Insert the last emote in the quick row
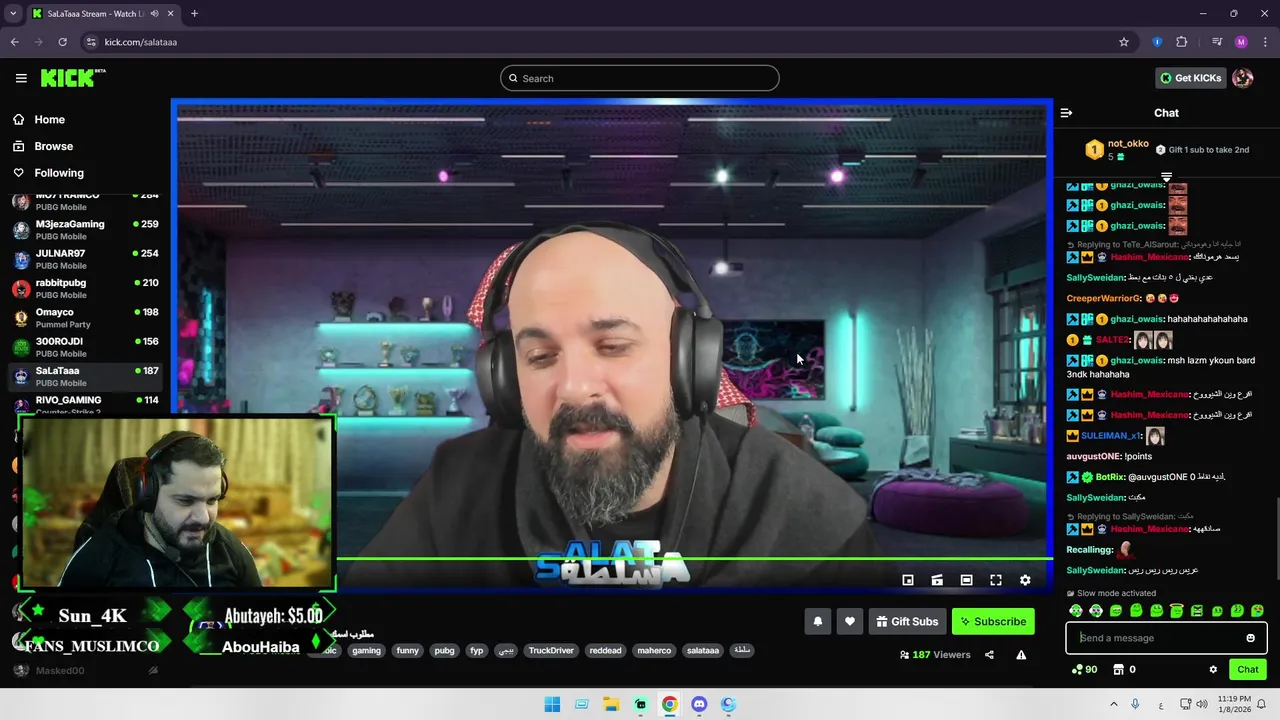This screenshot has height=720, width=1280. (1257, 610)
